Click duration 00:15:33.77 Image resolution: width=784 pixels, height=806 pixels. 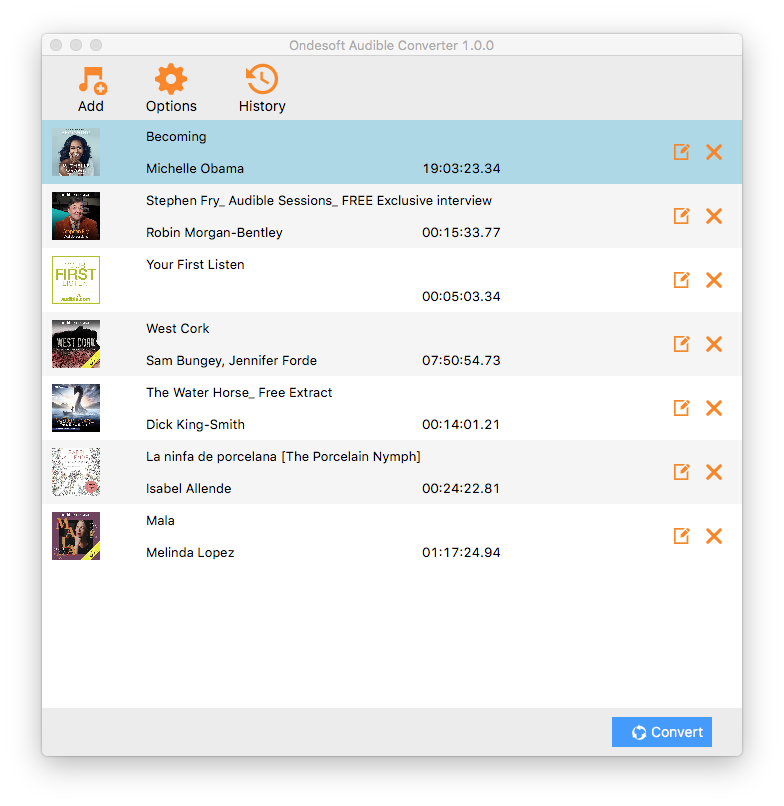(x=461, y=232)
